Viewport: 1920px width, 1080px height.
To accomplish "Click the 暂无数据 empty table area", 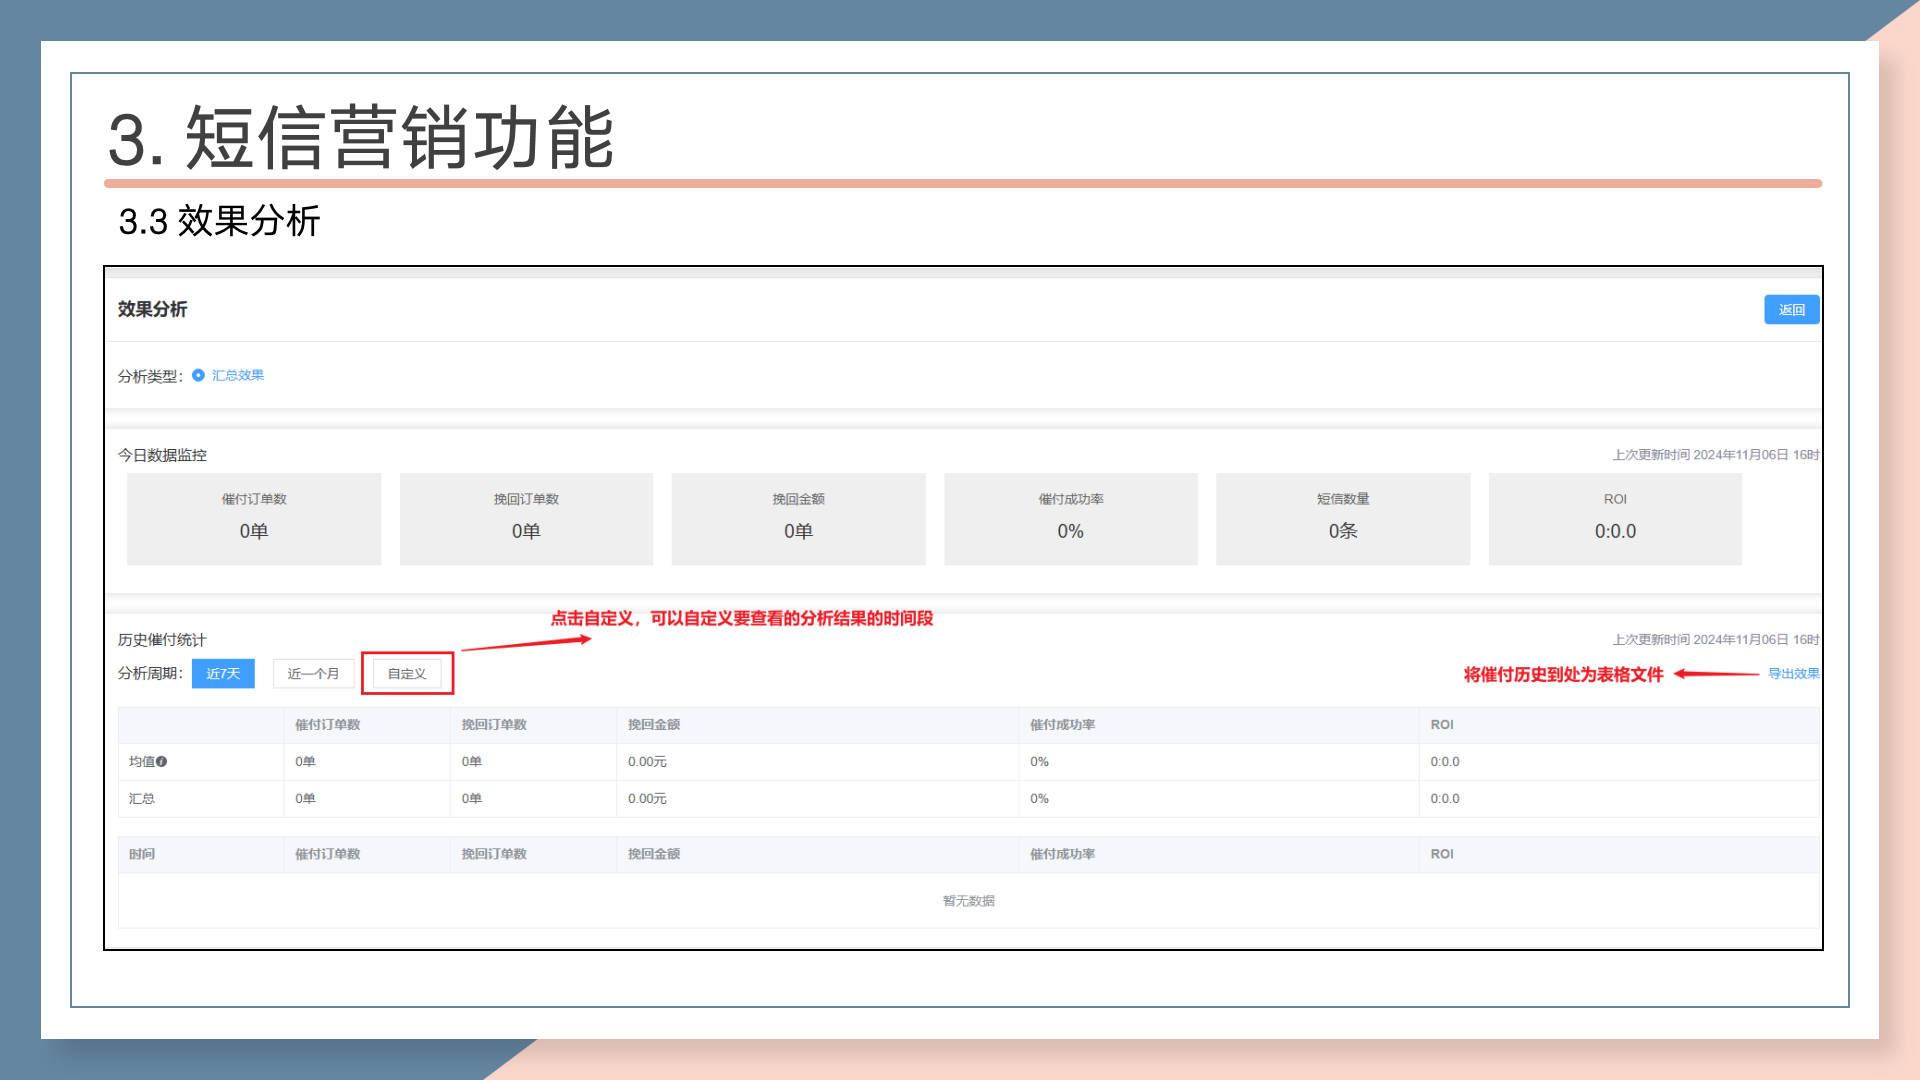I will click(x=968, y=901).
